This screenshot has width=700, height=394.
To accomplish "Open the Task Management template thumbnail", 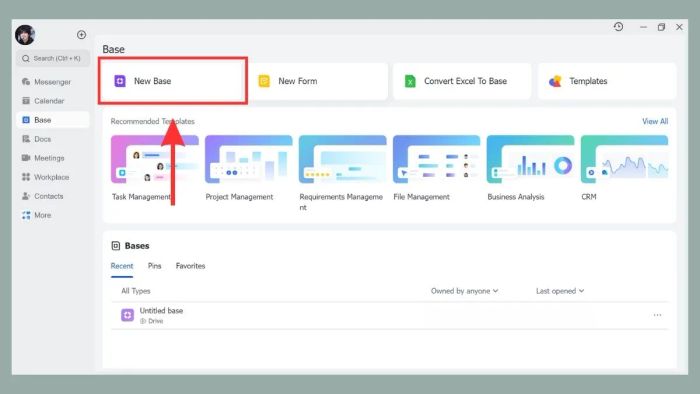I will pyautogui.click(x=154, y=159).
